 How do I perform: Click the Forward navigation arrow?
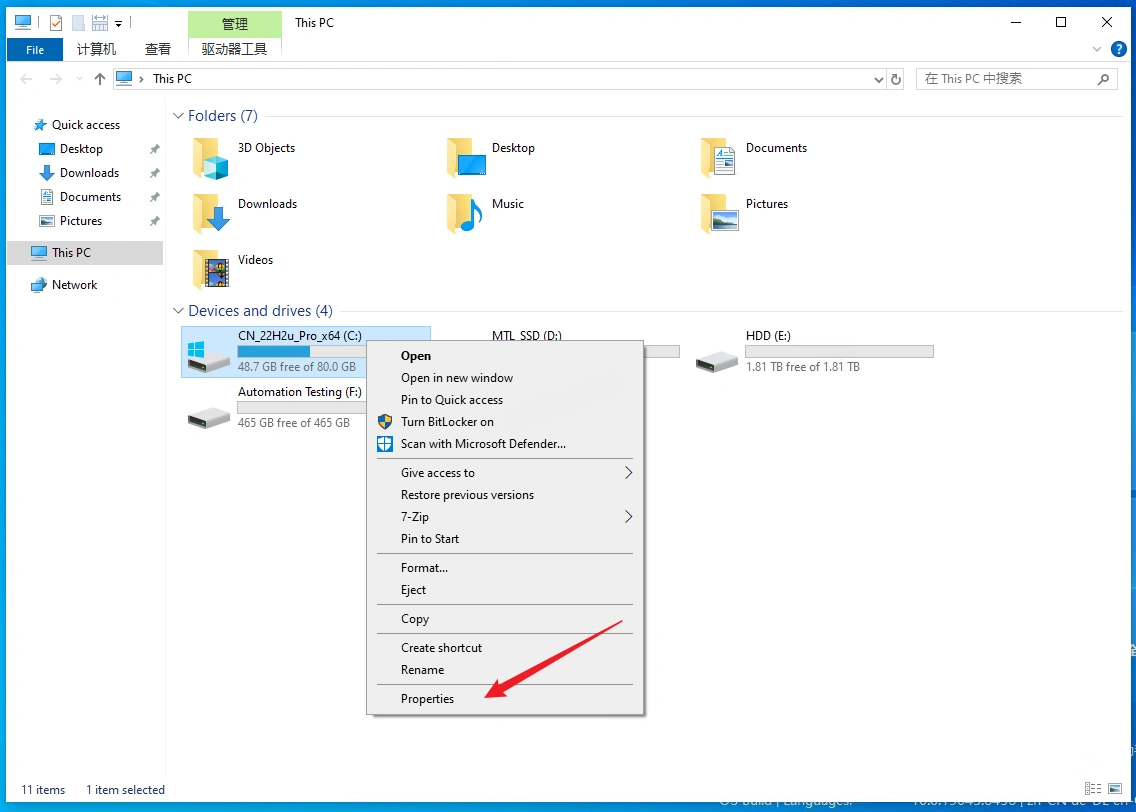pyautogui.click(x=55, y=79)
